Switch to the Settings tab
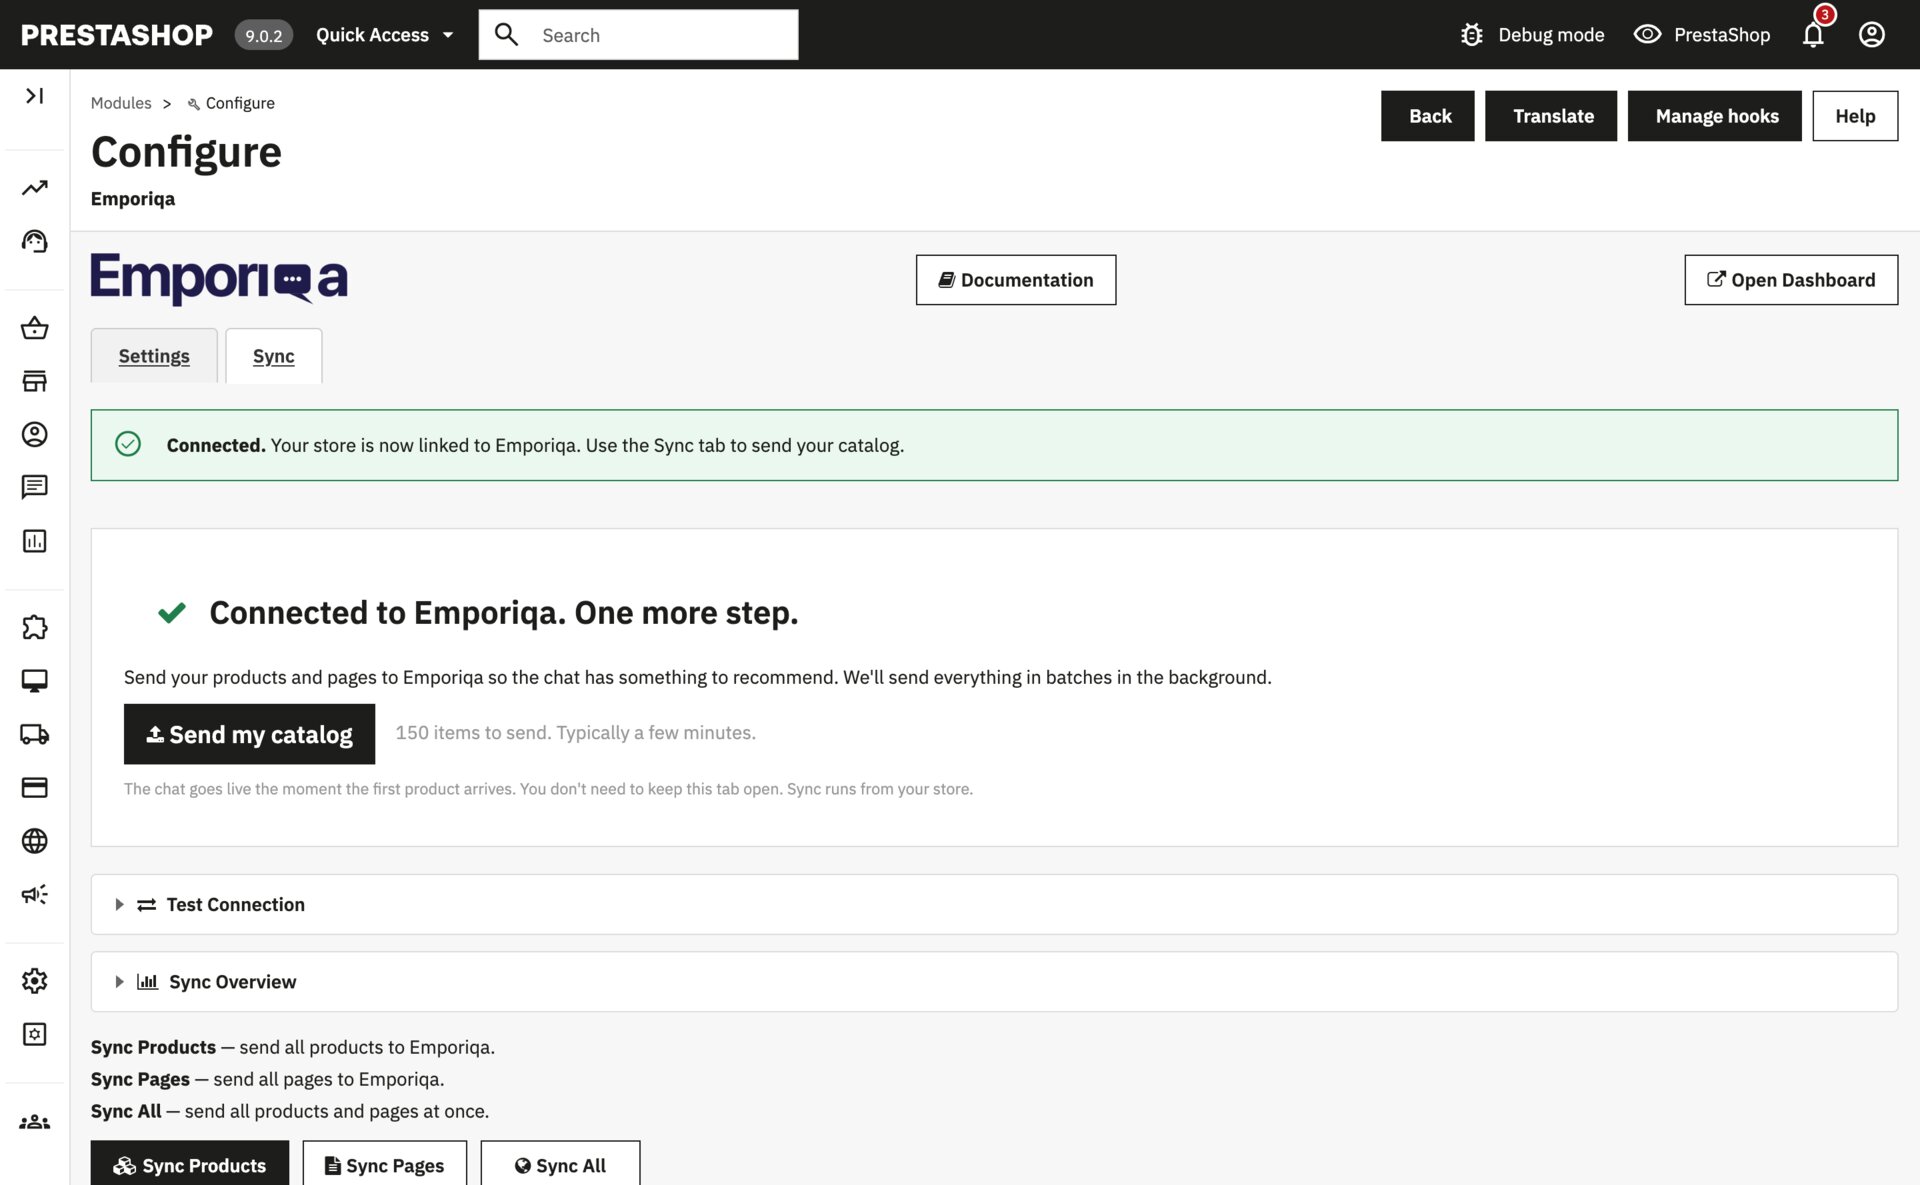1920x1185 pixels. coord(154,356)
